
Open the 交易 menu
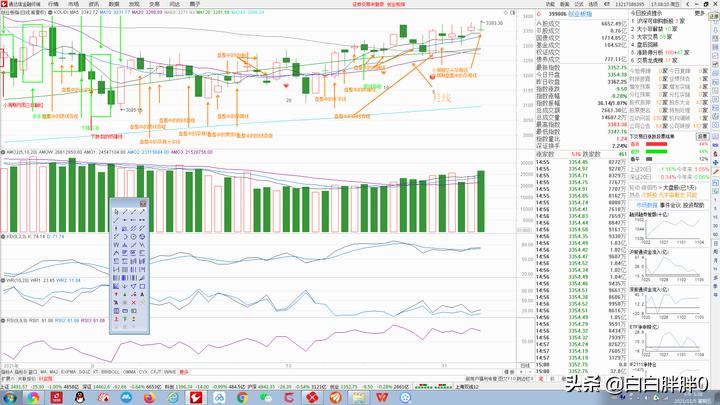coord(154,4)
